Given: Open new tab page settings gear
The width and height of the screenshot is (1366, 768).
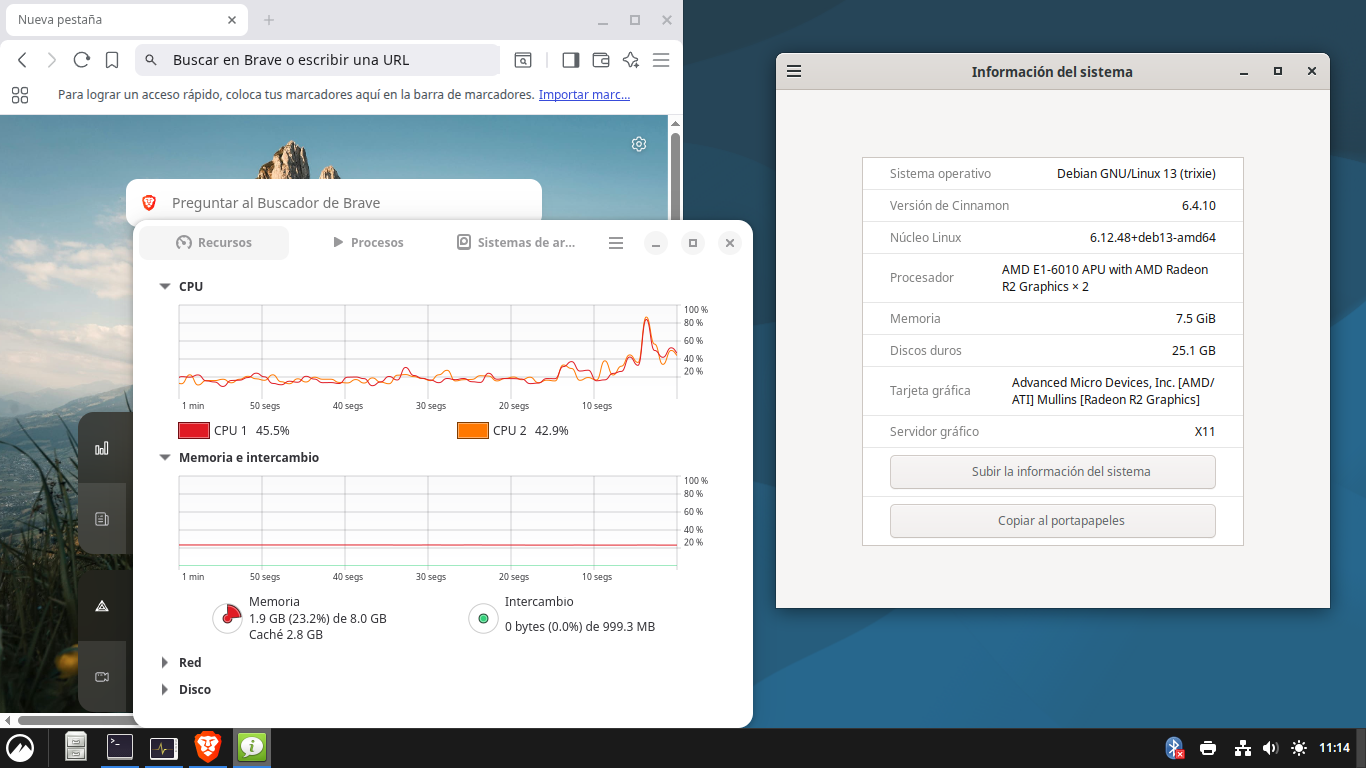Looking at the screenshot, I should pos(639,144).
